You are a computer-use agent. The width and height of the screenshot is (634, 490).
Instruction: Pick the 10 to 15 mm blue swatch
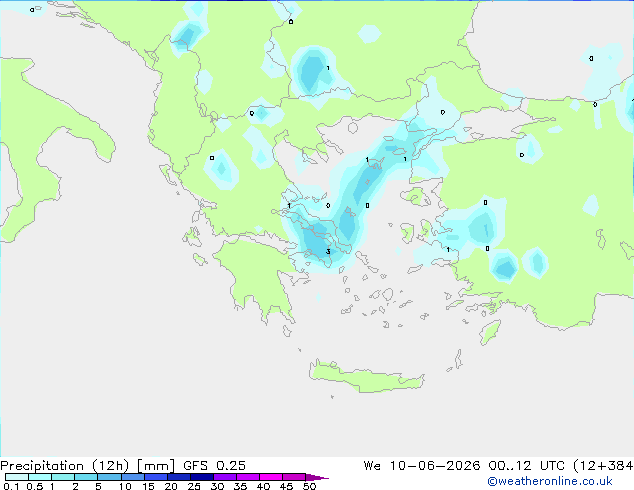coord(133,477)
